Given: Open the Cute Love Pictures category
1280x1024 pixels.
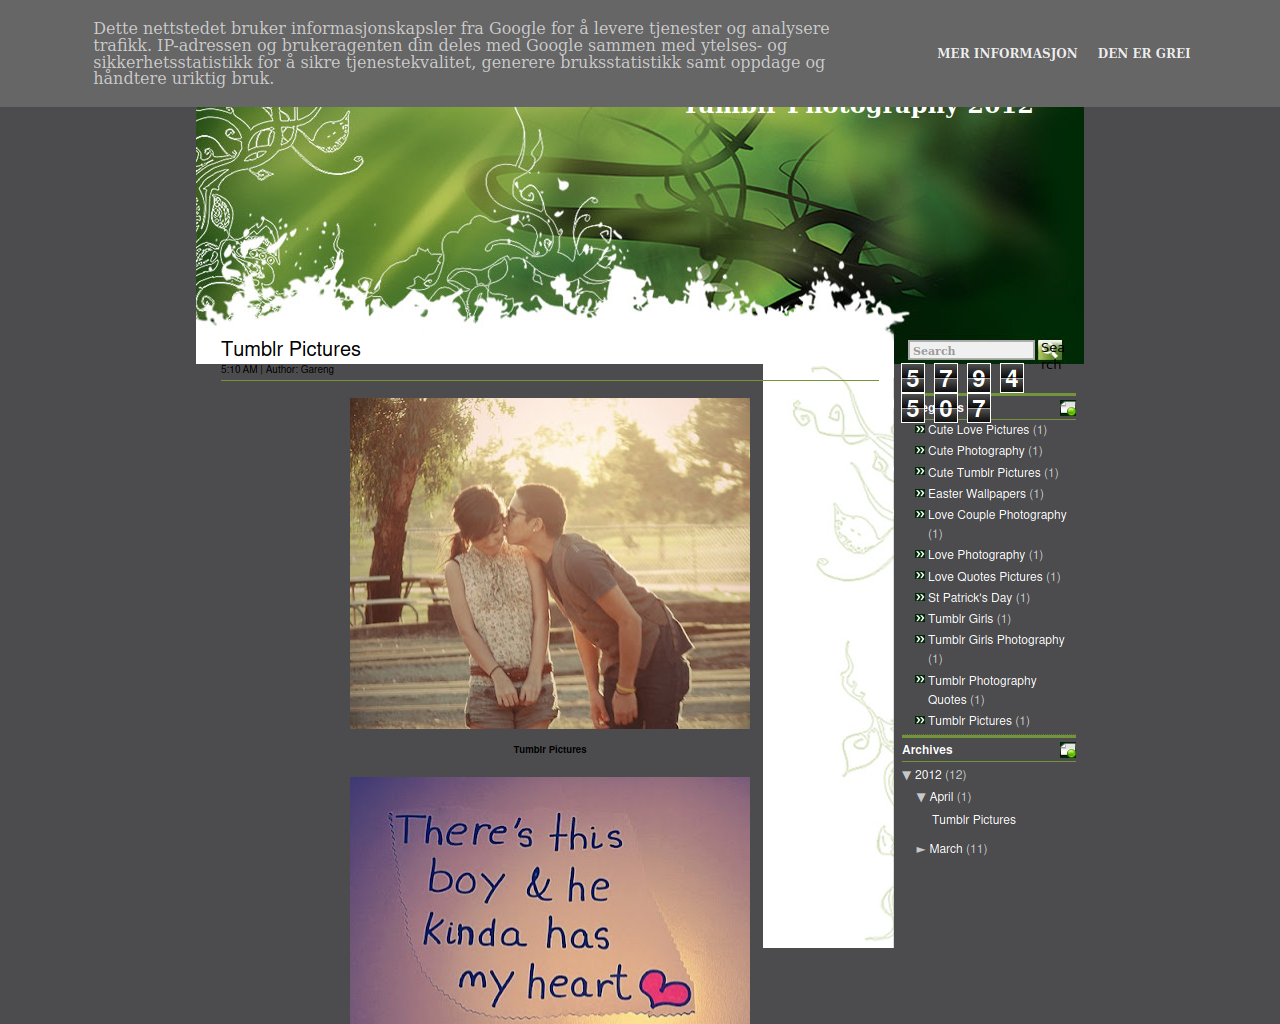Looking at the screenshot, I should tap(978, 430).
